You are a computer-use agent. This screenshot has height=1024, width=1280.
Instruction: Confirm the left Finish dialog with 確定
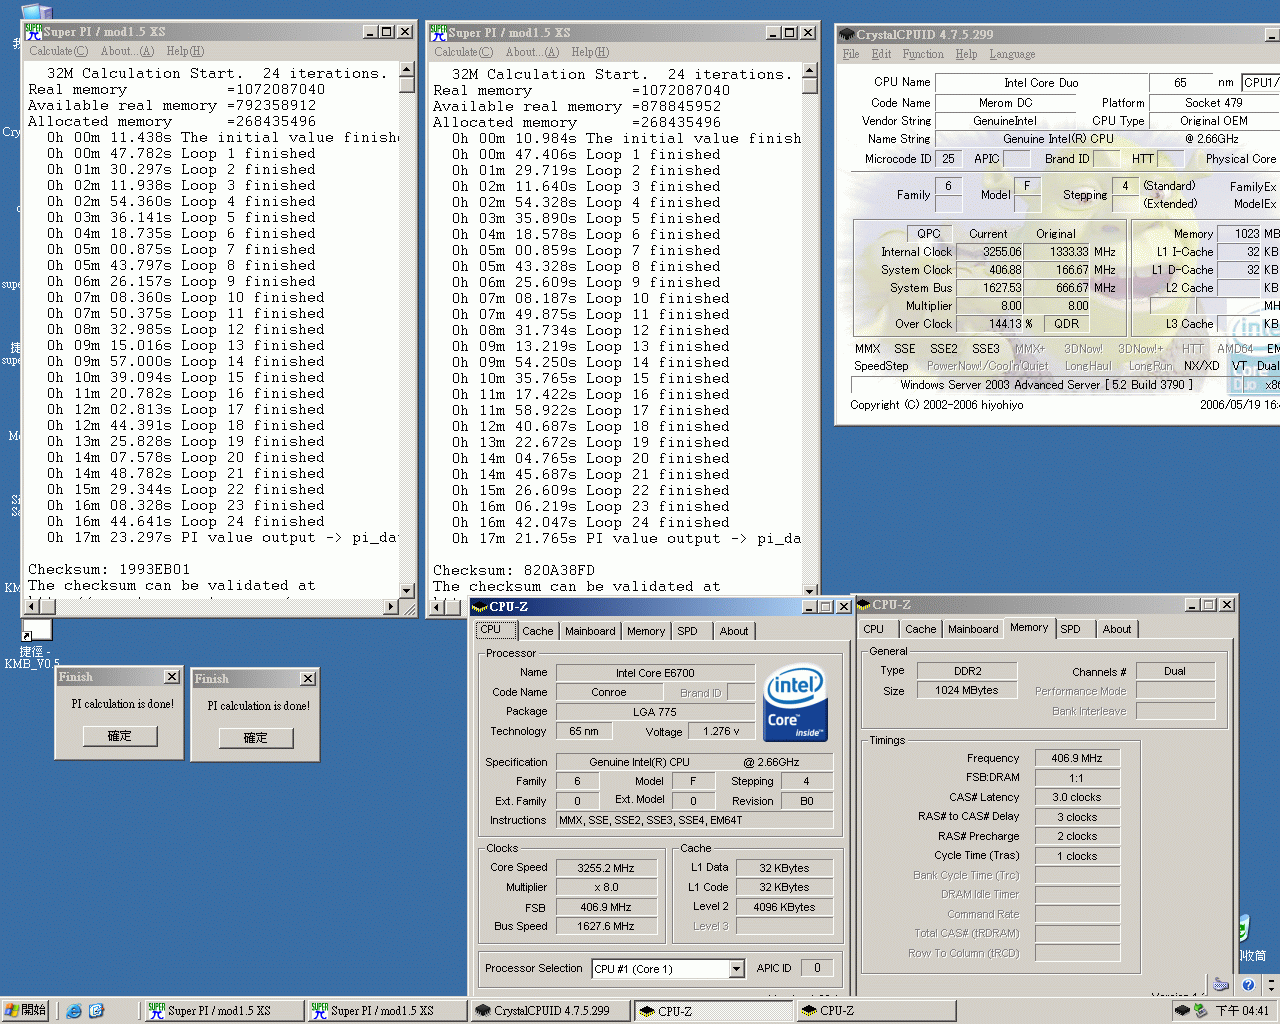120,736
